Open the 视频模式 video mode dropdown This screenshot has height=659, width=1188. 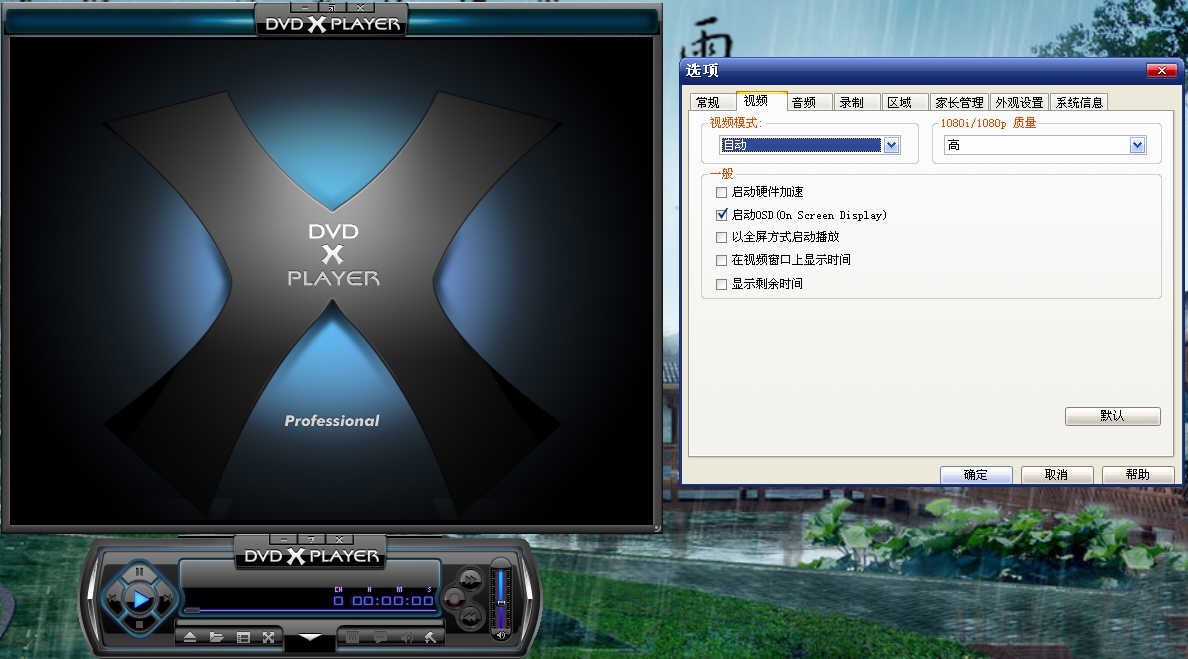(x=890, y=144)
